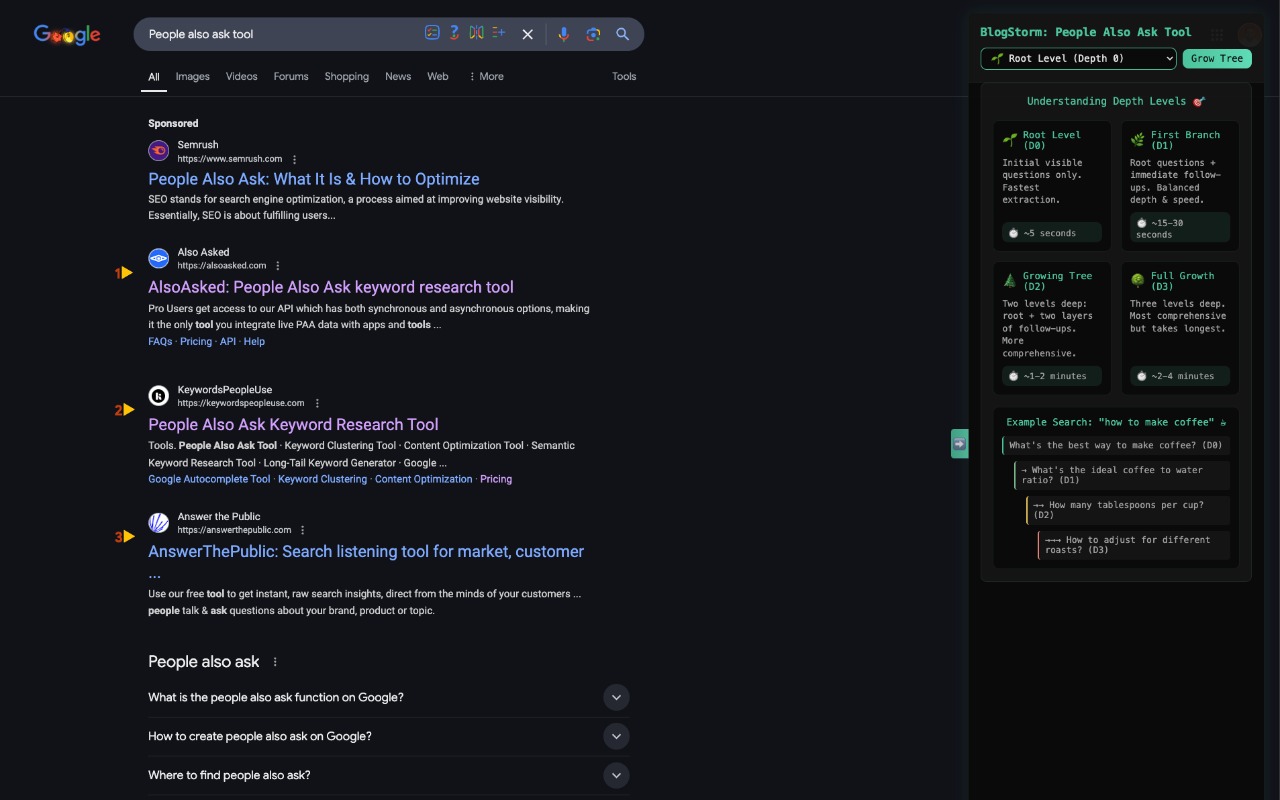Start voice search with the microphone

coord(564,34)
